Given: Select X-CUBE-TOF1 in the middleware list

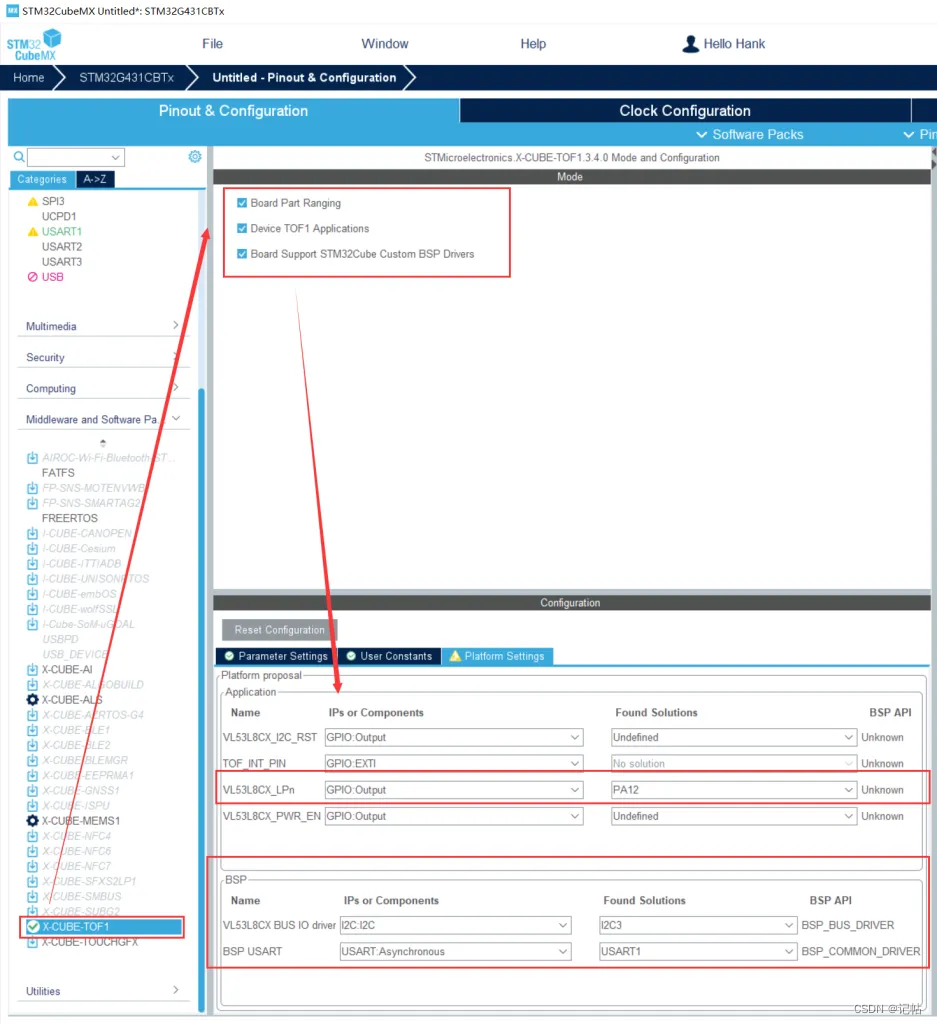Looking at the screenshot, I should coord(102,926).
